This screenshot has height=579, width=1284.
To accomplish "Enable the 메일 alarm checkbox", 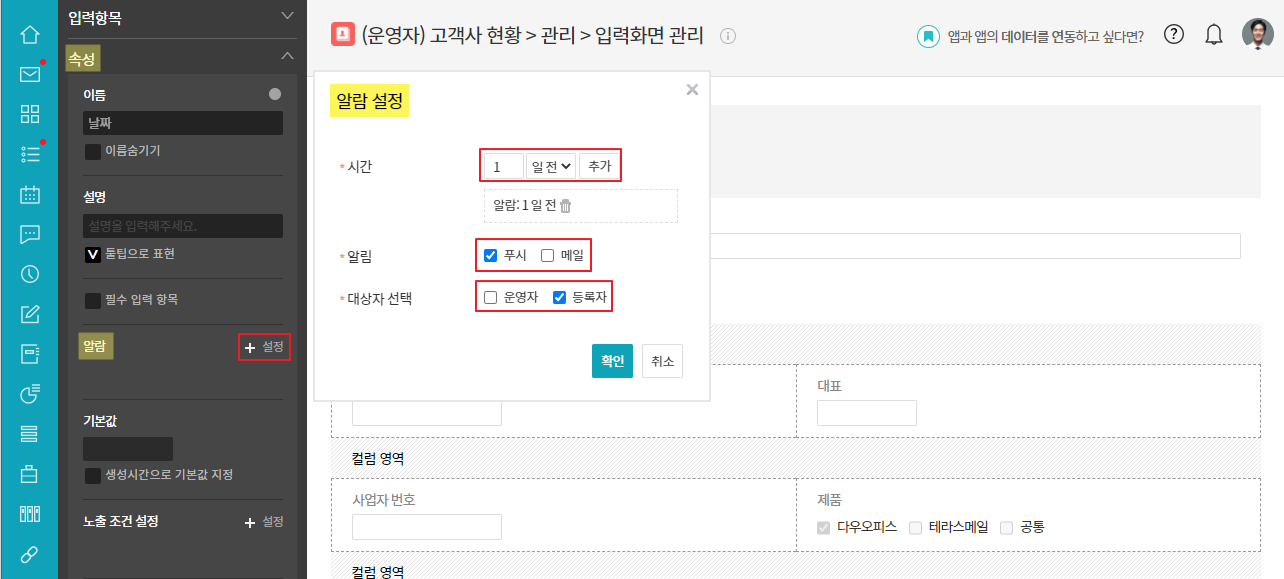I will point(547,255).
